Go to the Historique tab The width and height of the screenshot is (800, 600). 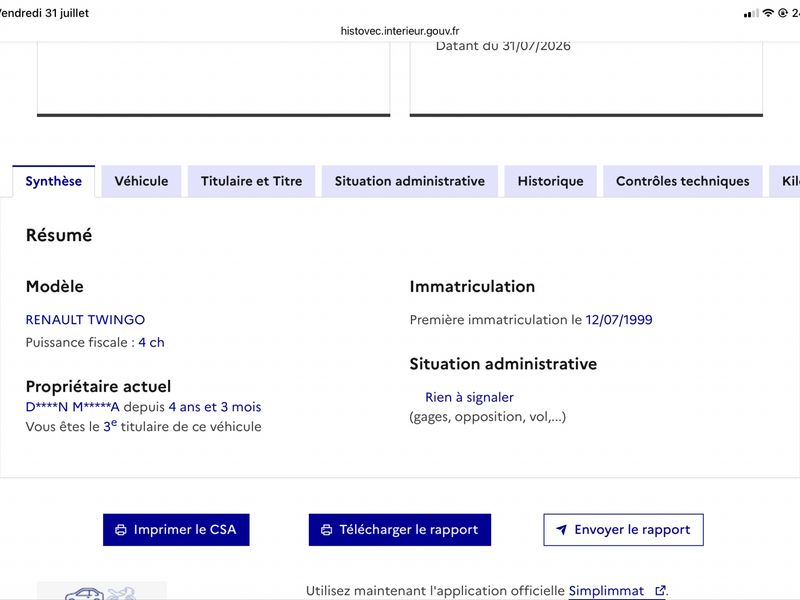point(551,181)
